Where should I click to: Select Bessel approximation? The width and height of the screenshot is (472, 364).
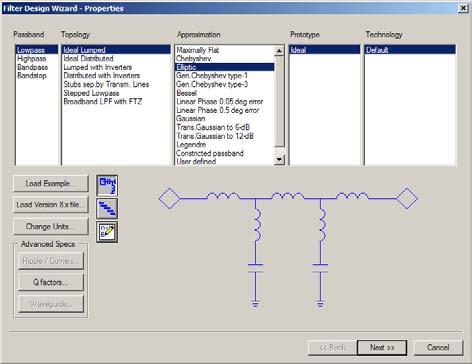[x=225, y=93]
